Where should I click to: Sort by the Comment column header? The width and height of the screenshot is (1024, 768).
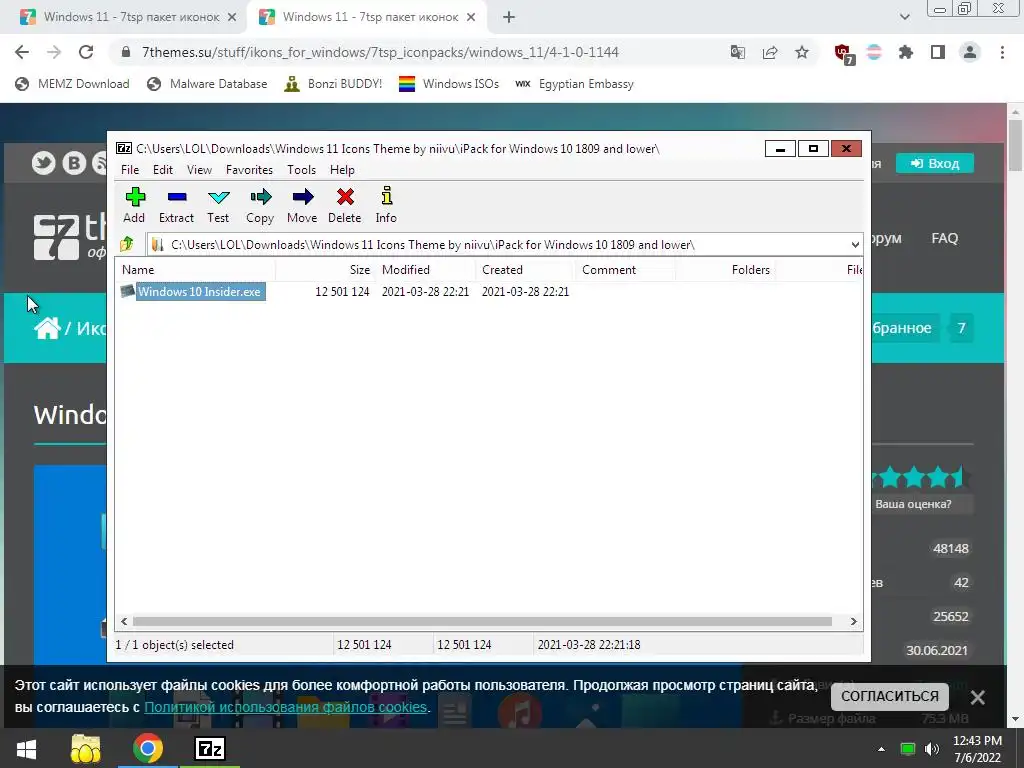click(x=625, y=270)
